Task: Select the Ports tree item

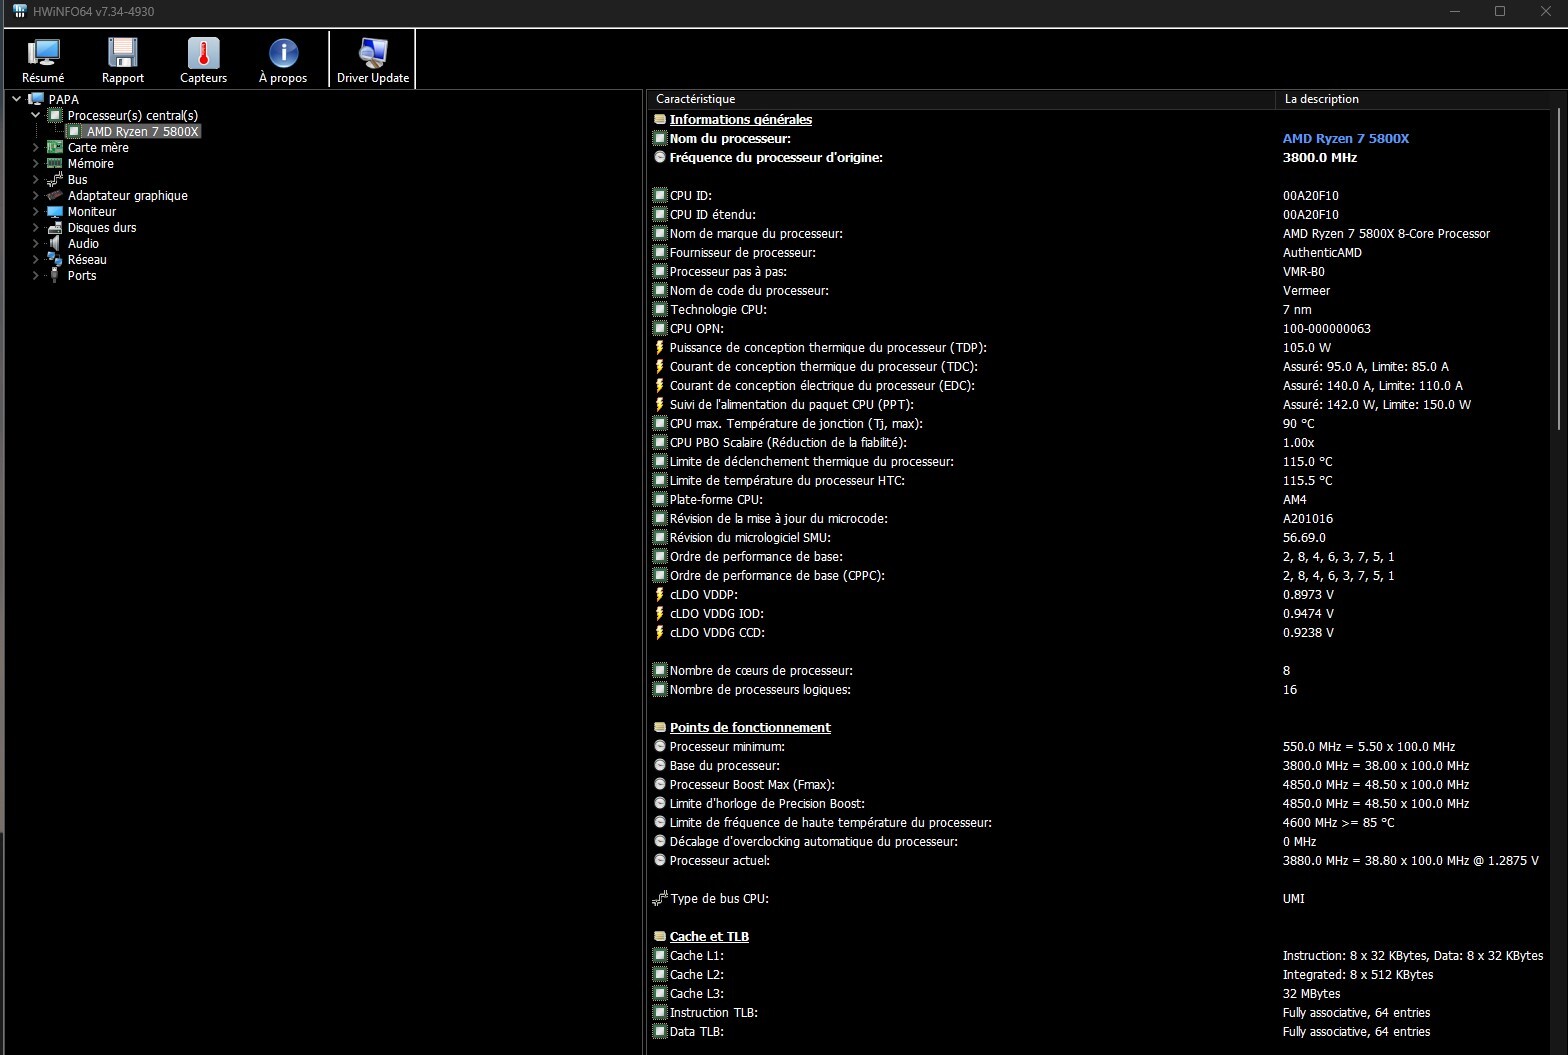Action: tap(82, 275)
